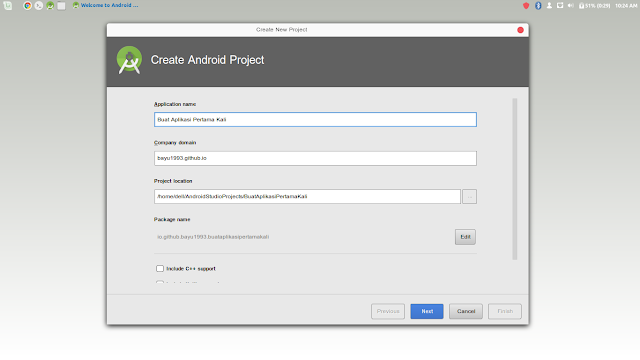Click the Finish button

505,311
